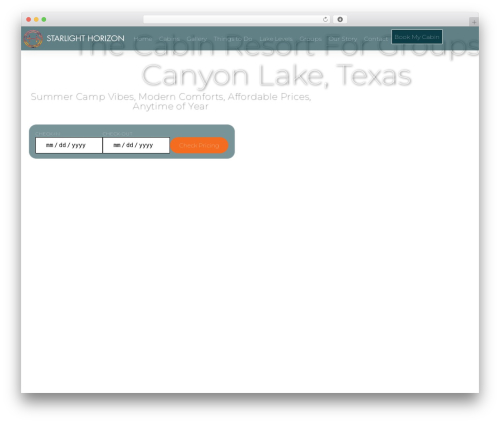This screenshot has height=423, width=500.
Task: Click the round extension icon beside address bar
Action: (x=340, y=20)
